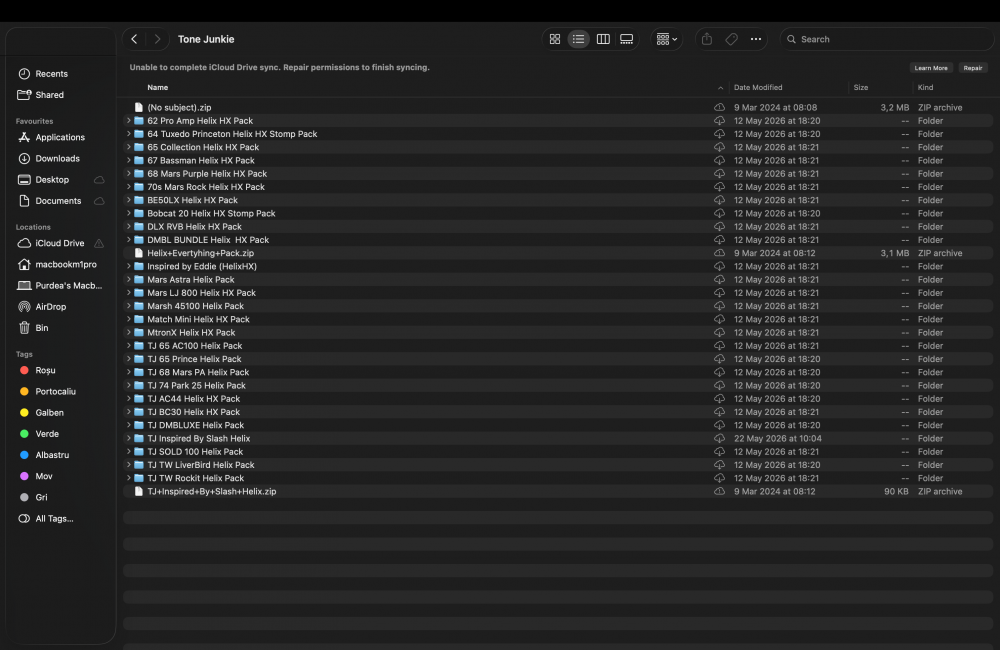The height and width of the screenshot is (650, 1000).
Task: Click the iCloud Drive warning triangle icon
Action: click(99, 243)
